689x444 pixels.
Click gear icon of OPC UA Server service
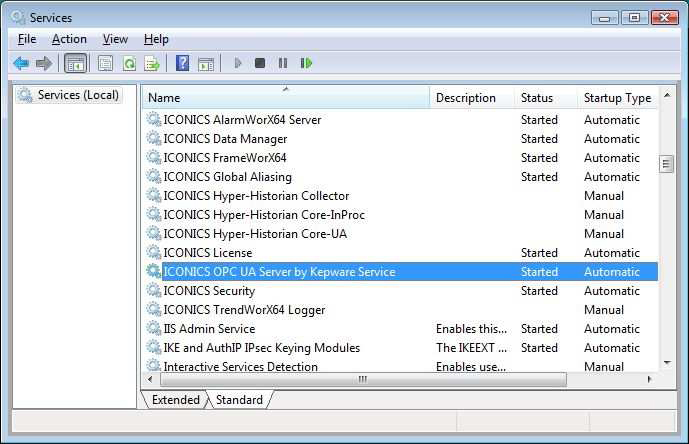coord(154,271)
